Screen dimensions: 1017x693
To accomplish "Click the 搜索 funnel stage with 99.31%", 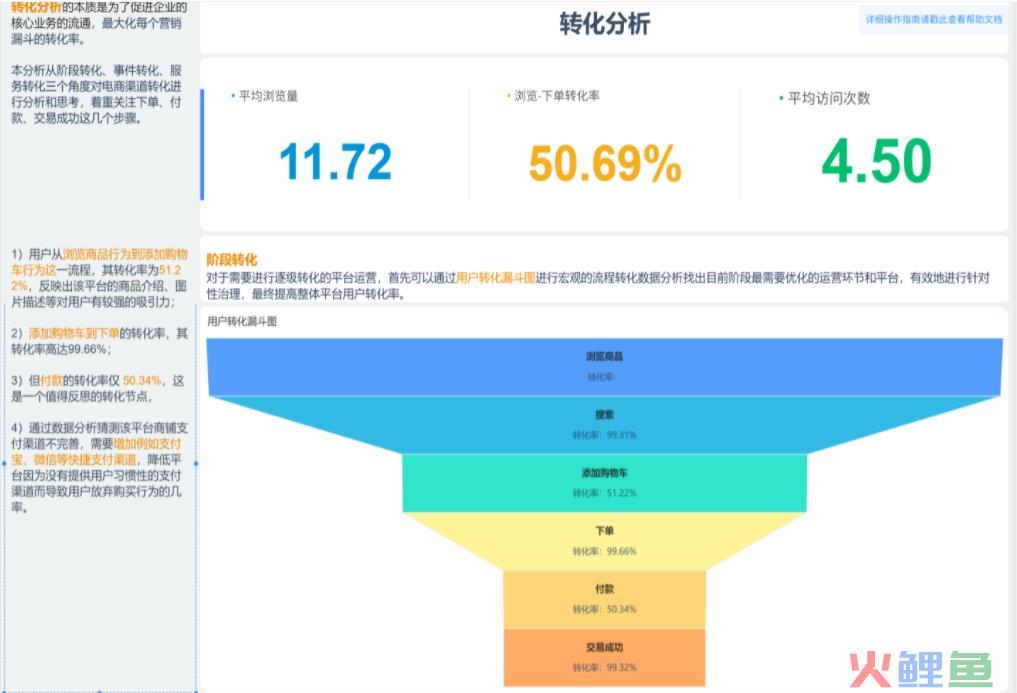I will coord(604,424).
